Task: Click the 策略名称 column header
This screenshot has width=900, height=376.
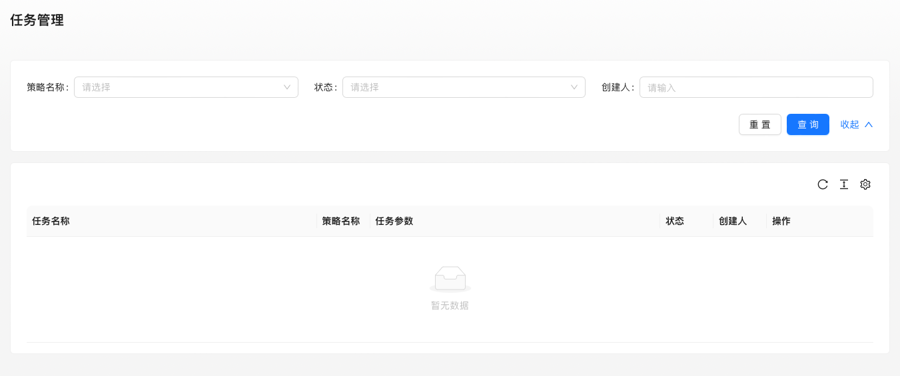Action: (x=343, y=221)
